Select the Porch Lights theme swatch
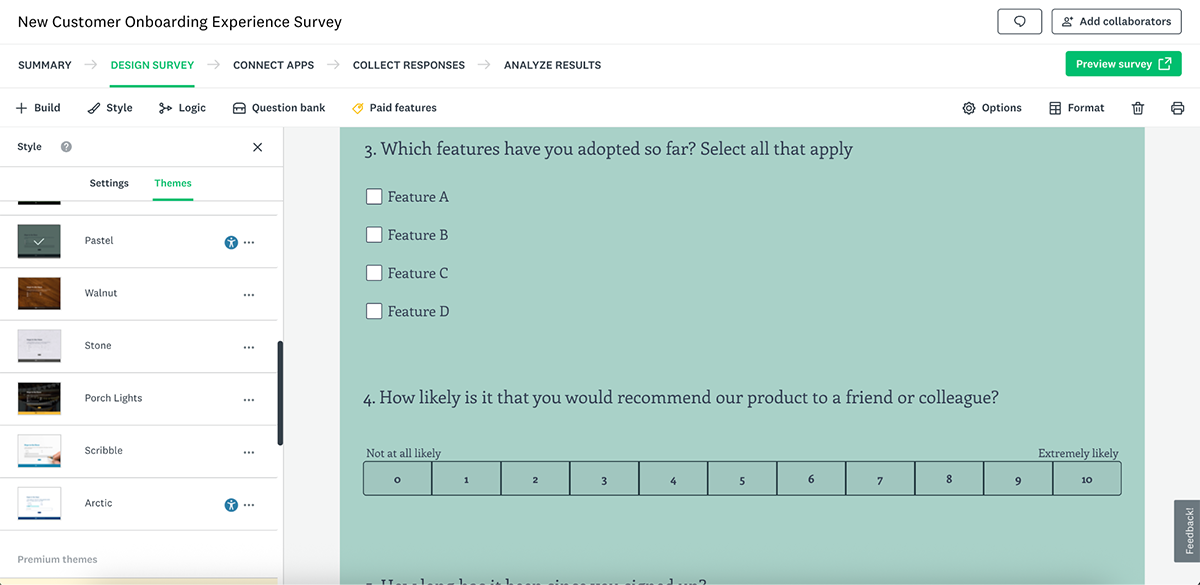This screenshot has width=1200, height=585. click(x=38, y=397)
